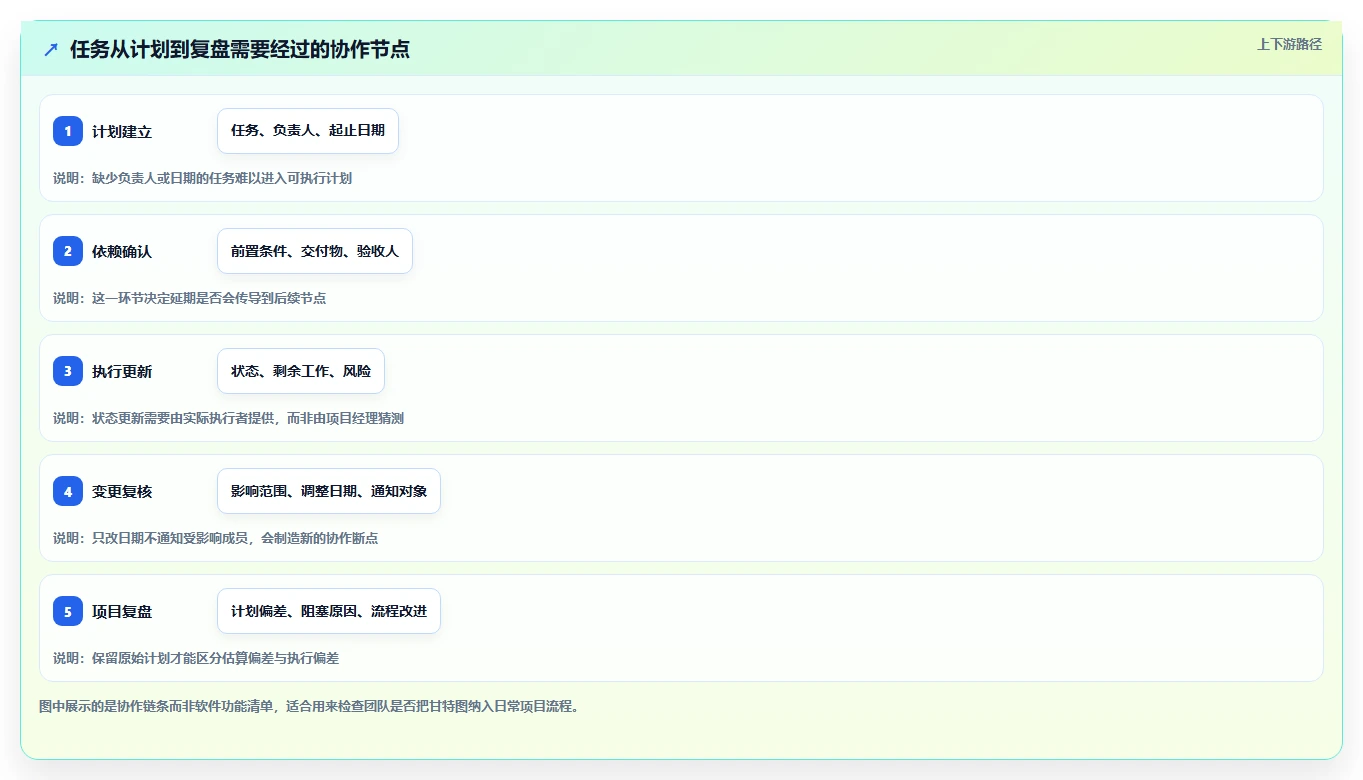1363x780 pixels.
Task: Click the 前置条件、交付物、验收人 chip
Action: point(315,251)
